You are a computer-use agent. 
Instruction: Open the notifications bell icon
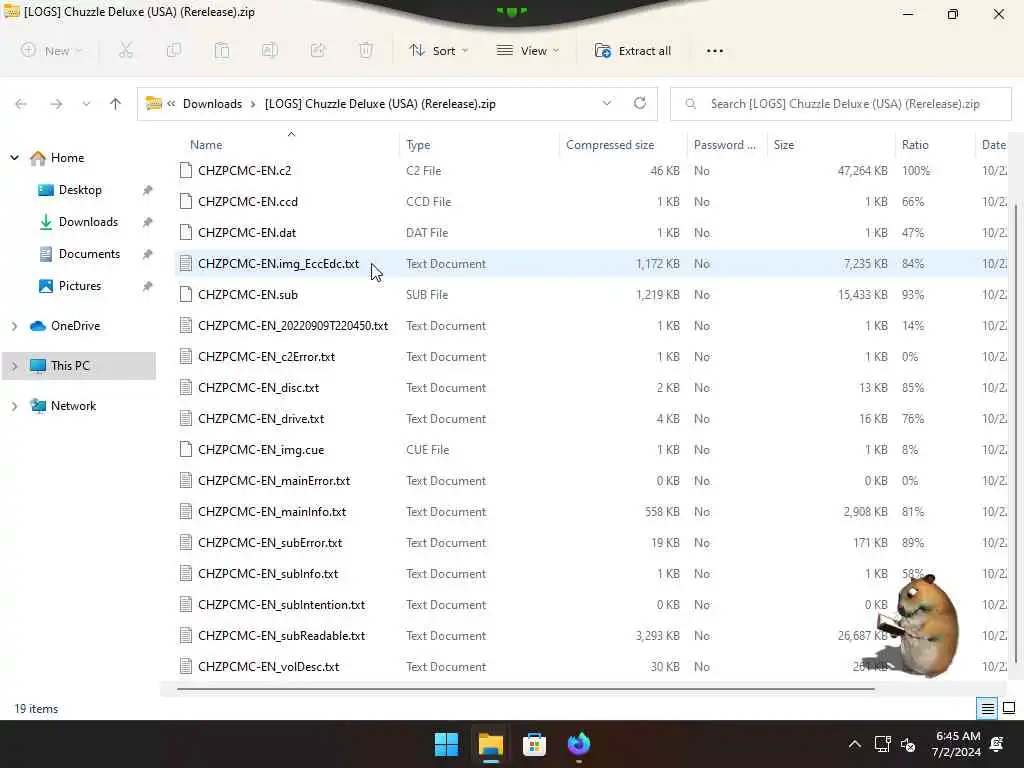tap(997, 744)
